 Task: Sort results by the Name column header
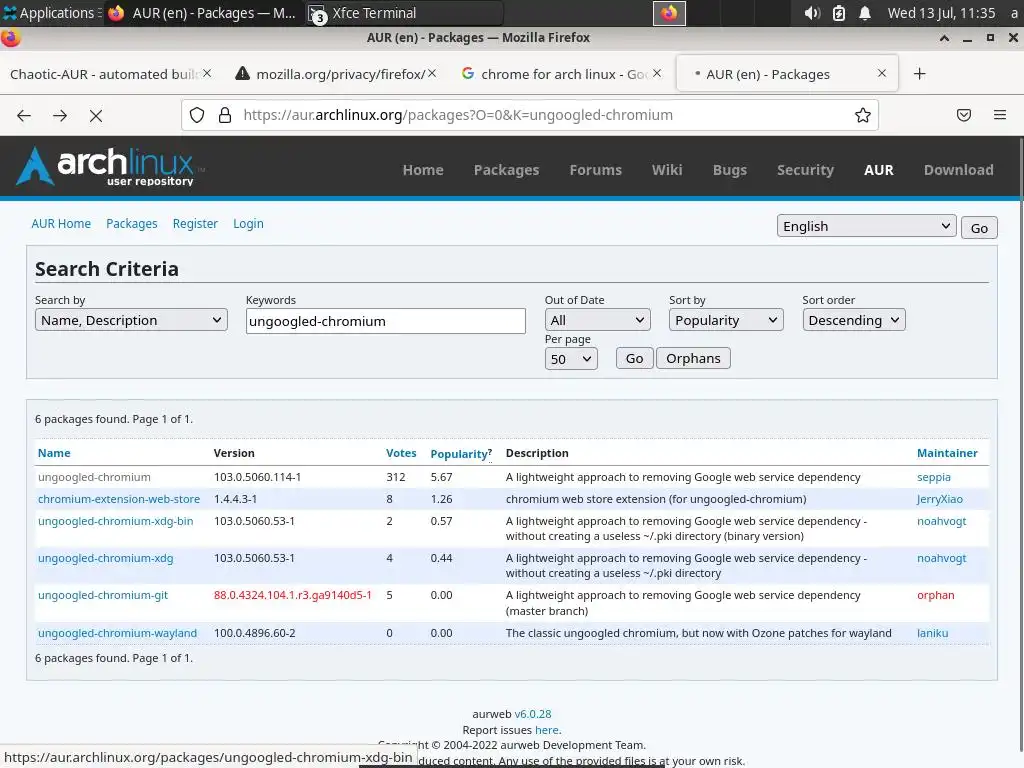54,453
